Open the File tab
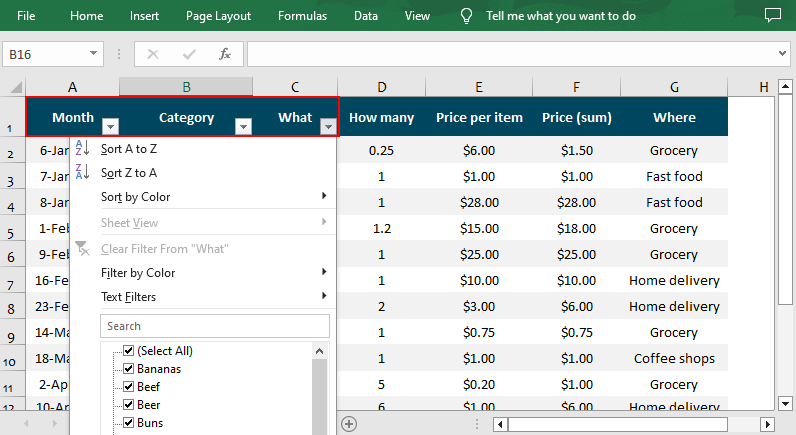The image size is (796, 435). click(26, 16)
